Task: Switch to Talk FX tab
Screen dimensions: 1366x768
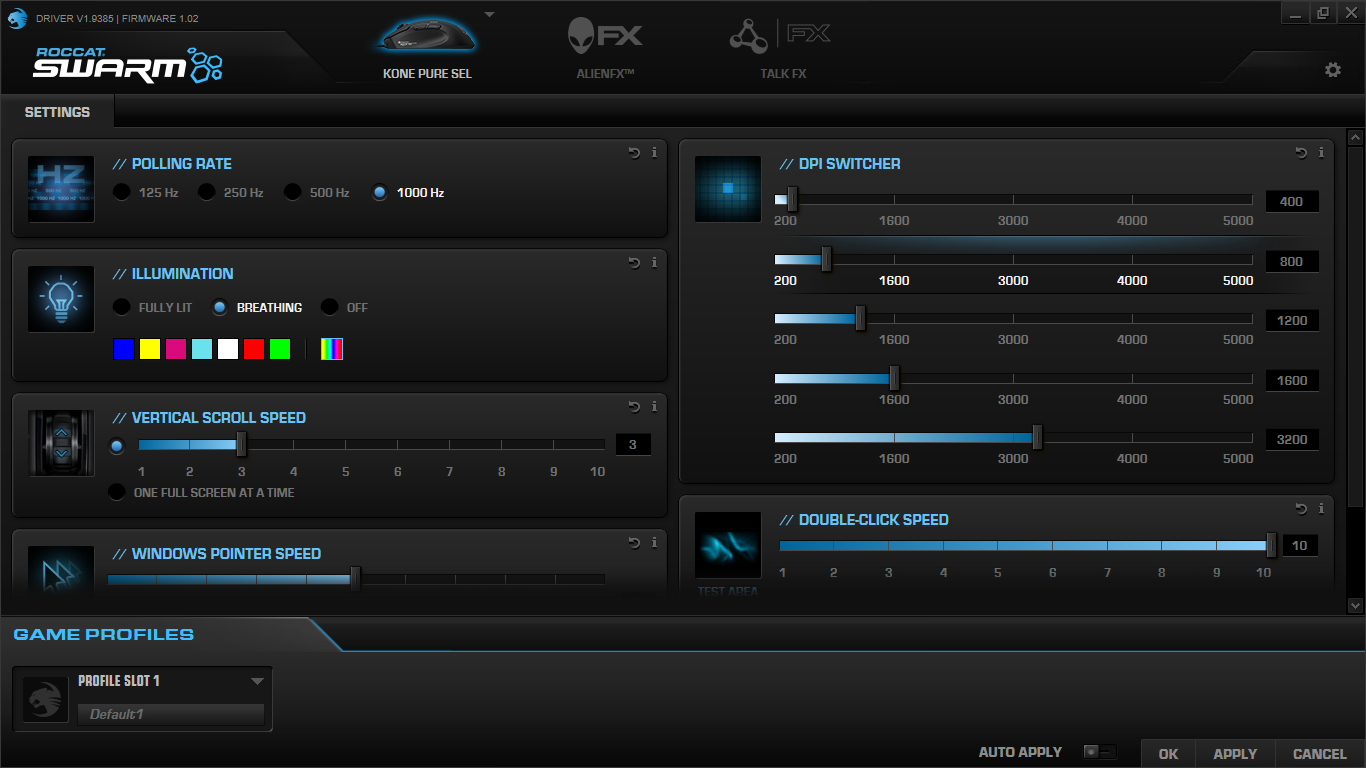Action: click(x=783, y=74)
